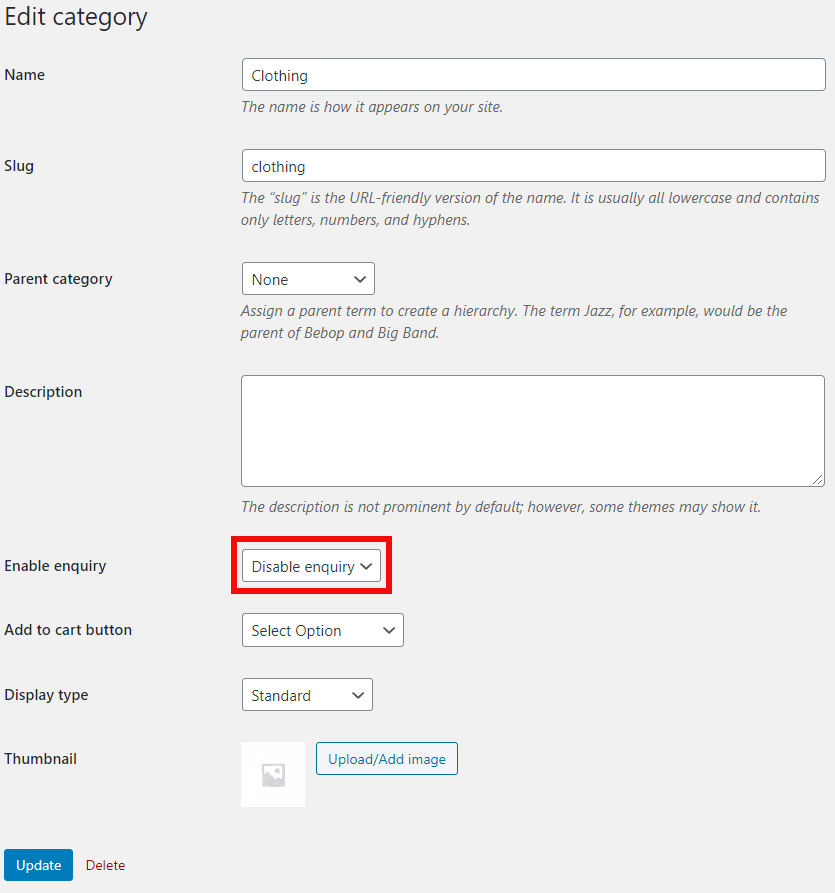The height and width of the screenshot is (893, 835).
Task: Focus the Name input field
Action: coord(533,75)
